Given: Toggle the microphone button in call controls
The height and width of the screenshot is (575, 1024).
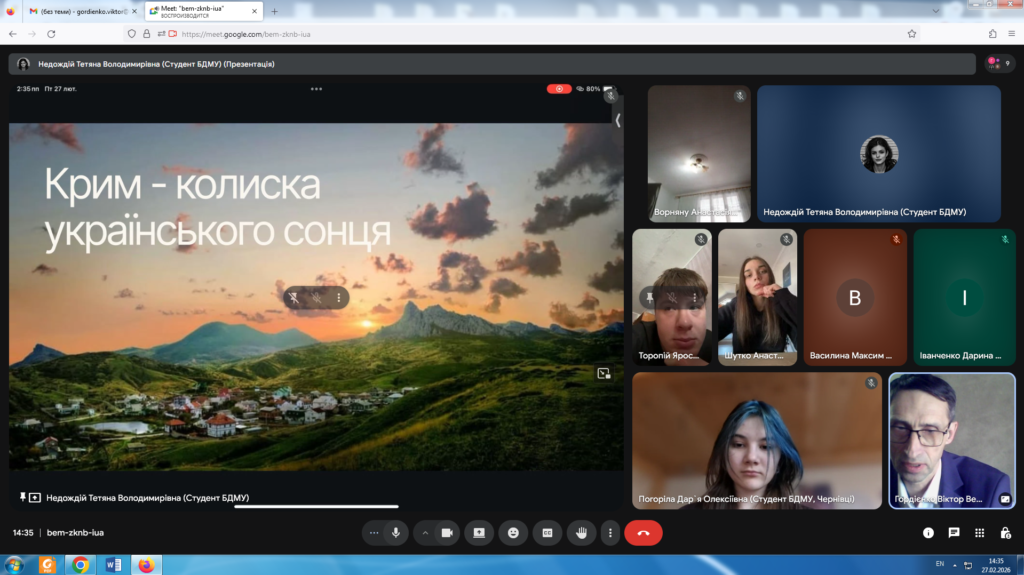Looking at the screenshot, I should coord(396,533).
